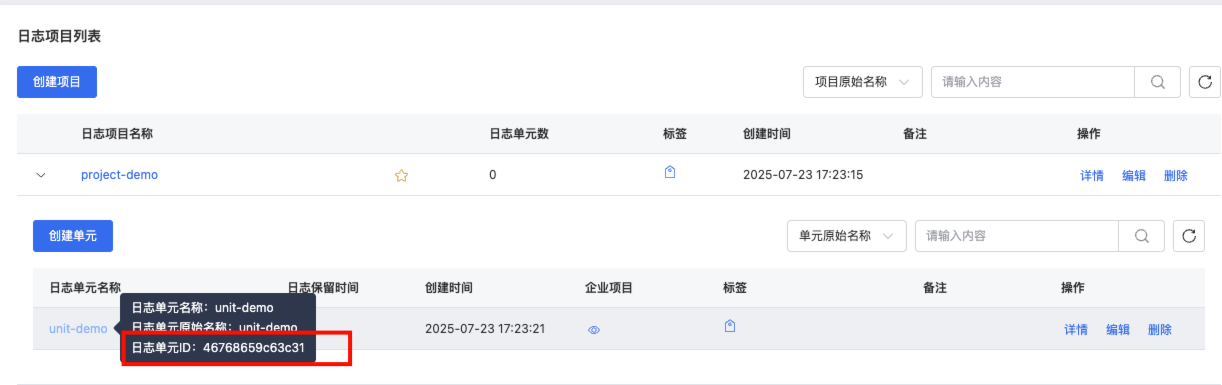Collapse the project-demo row chevron
Viewport: 1222px width, 385px height.
pos(41,175)
